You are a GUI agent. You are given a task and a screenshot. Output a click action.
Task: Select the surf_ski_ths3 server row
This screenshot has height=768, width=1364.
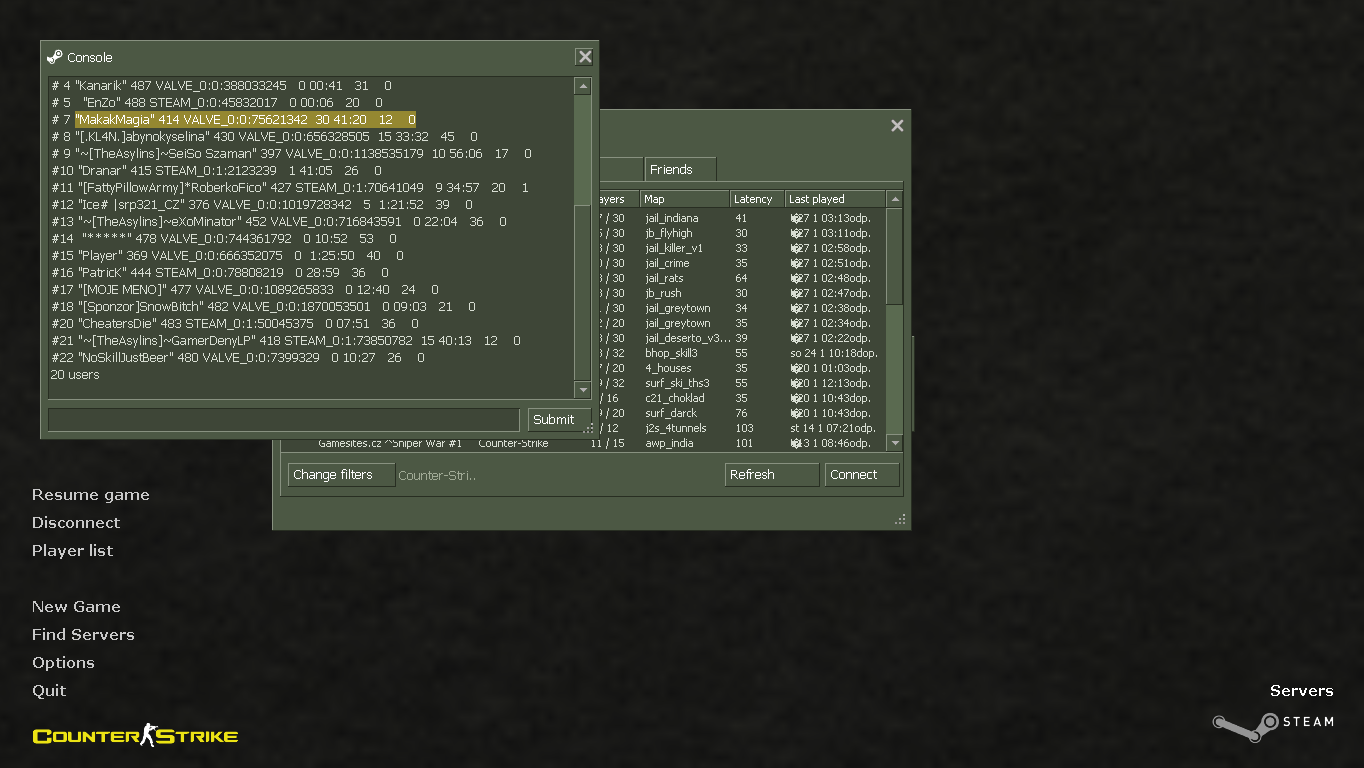(x=741, y=383)
